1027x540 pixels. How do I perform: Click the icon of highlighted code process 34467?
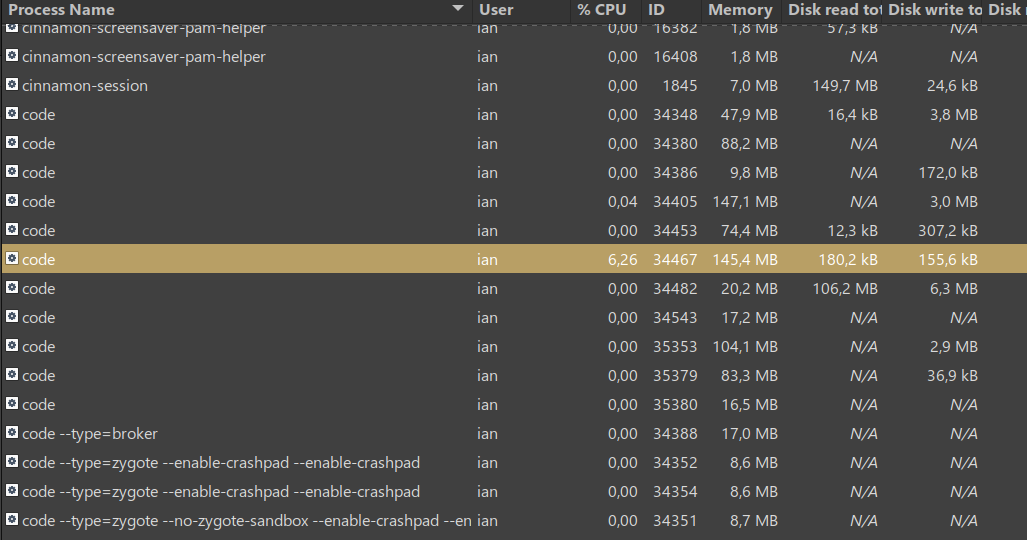click(12, 258)
